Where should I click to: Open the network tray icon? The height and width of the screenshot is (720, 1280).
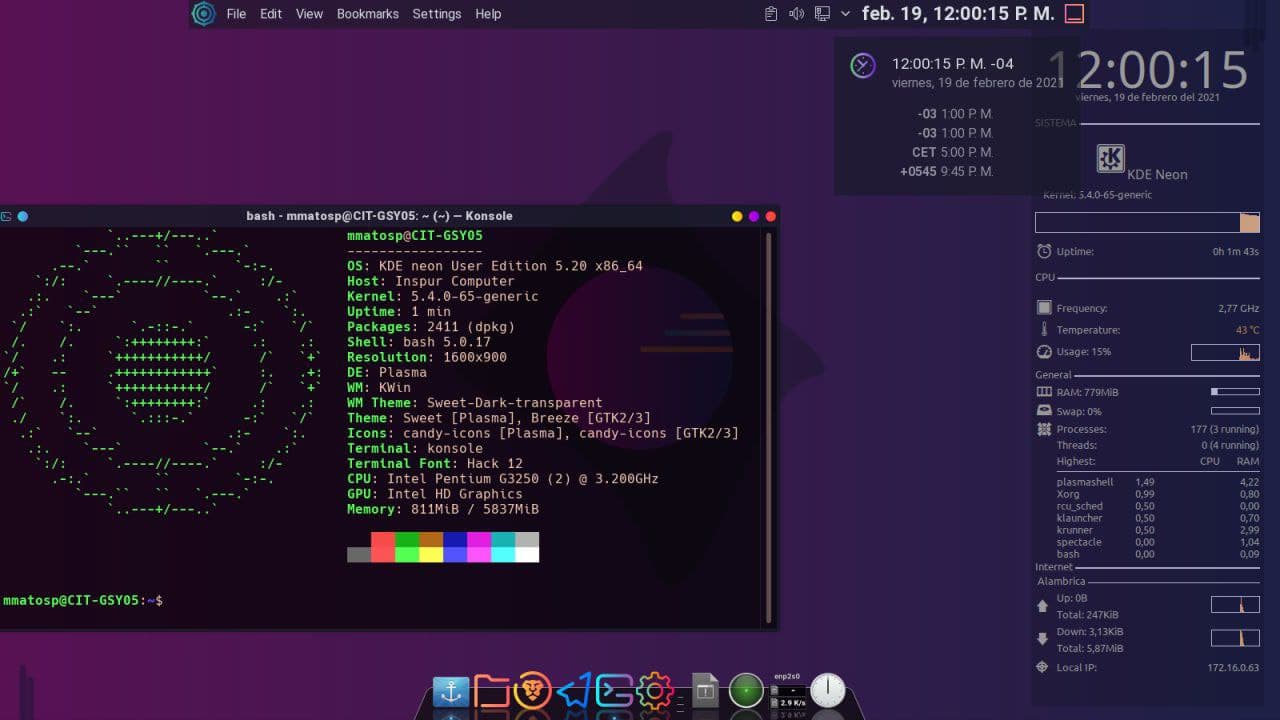point(823,14)
